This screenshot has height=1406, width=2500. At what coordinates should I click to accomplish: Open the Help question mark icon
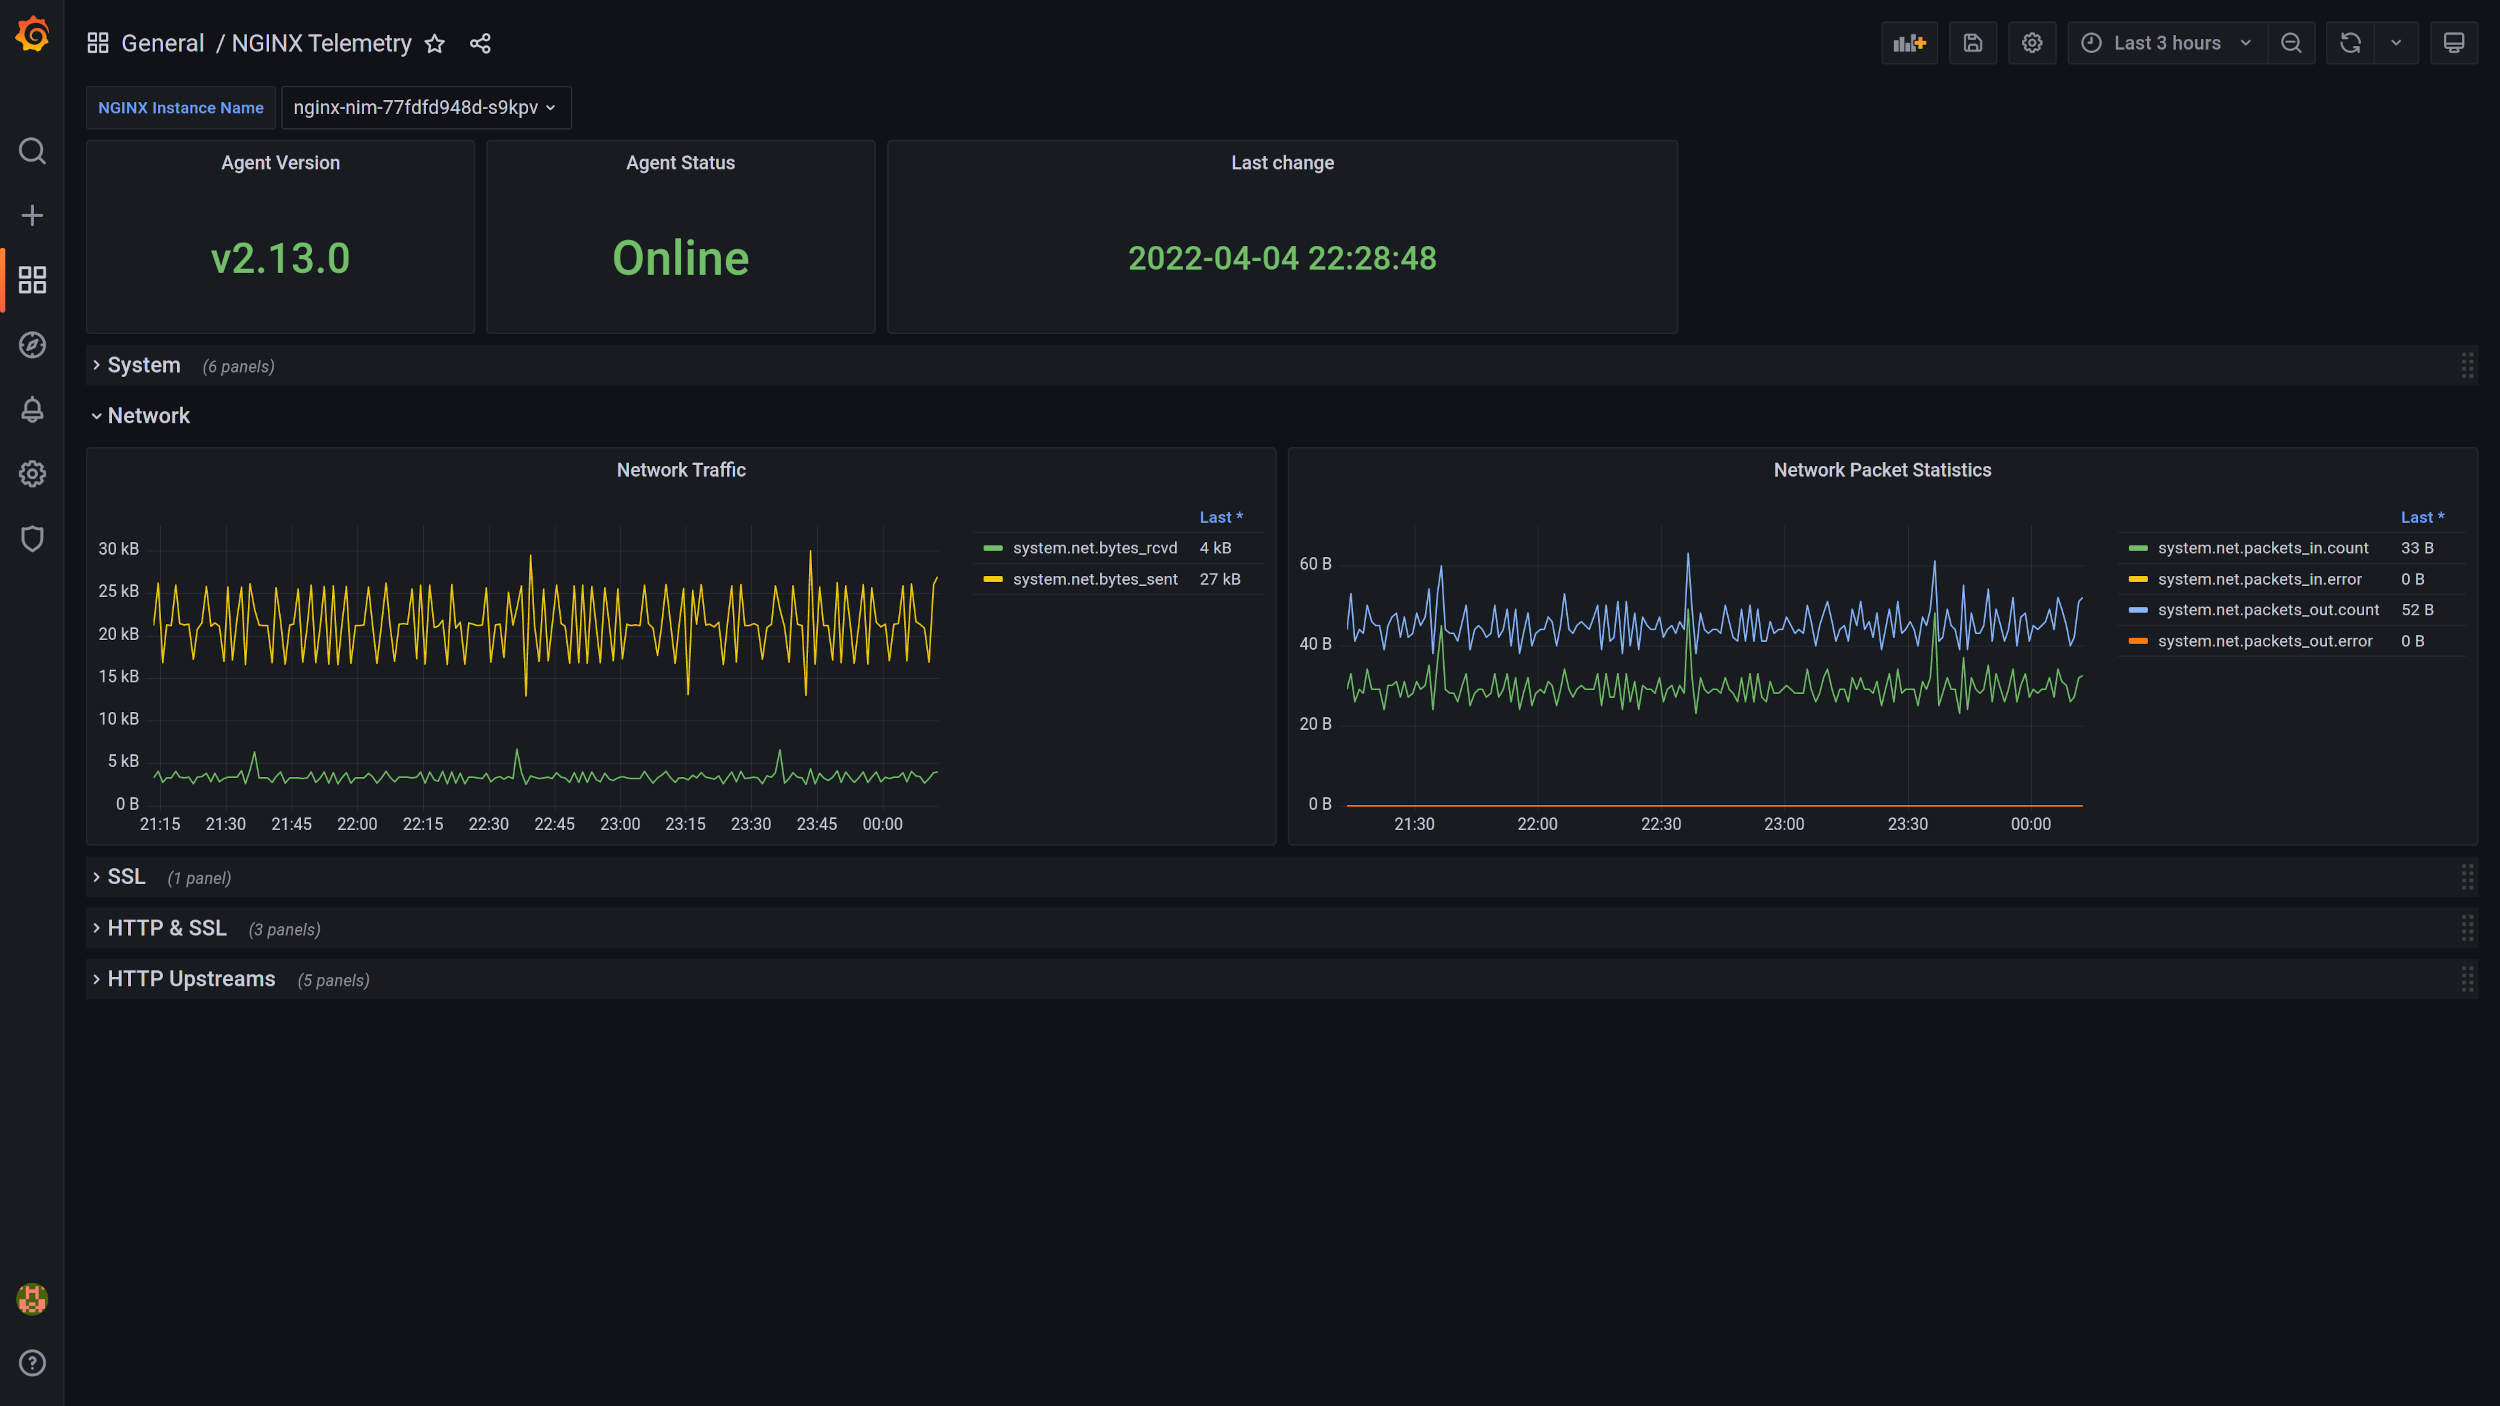32,1363
